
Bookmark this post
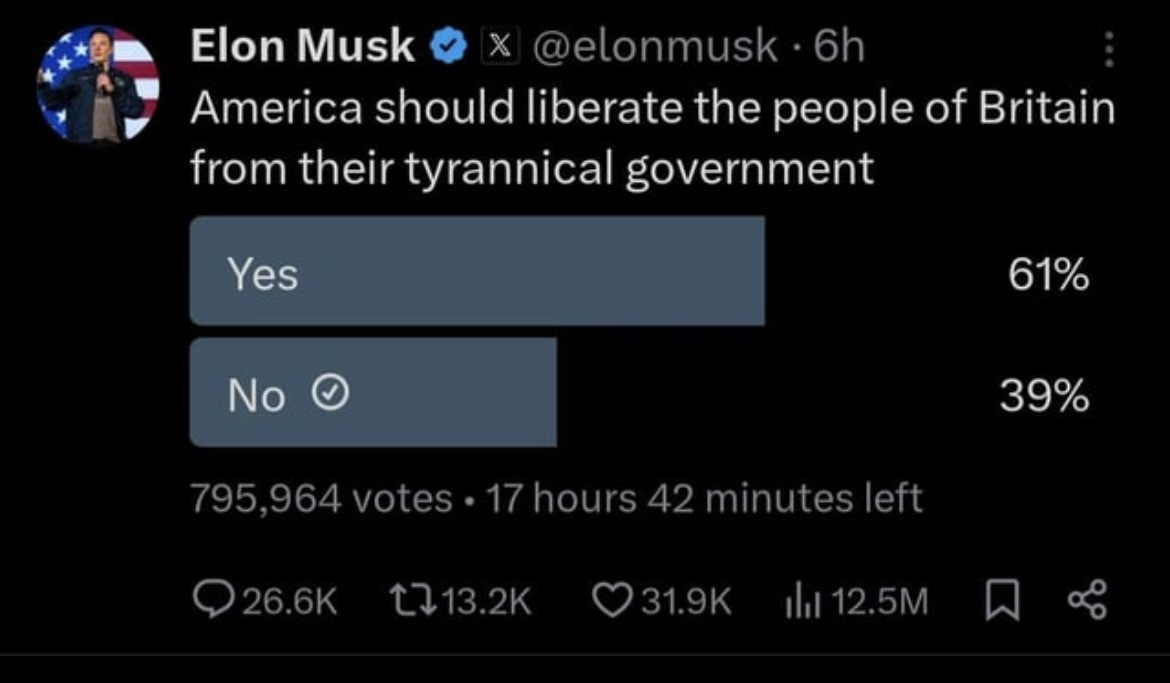[1002, 601]
